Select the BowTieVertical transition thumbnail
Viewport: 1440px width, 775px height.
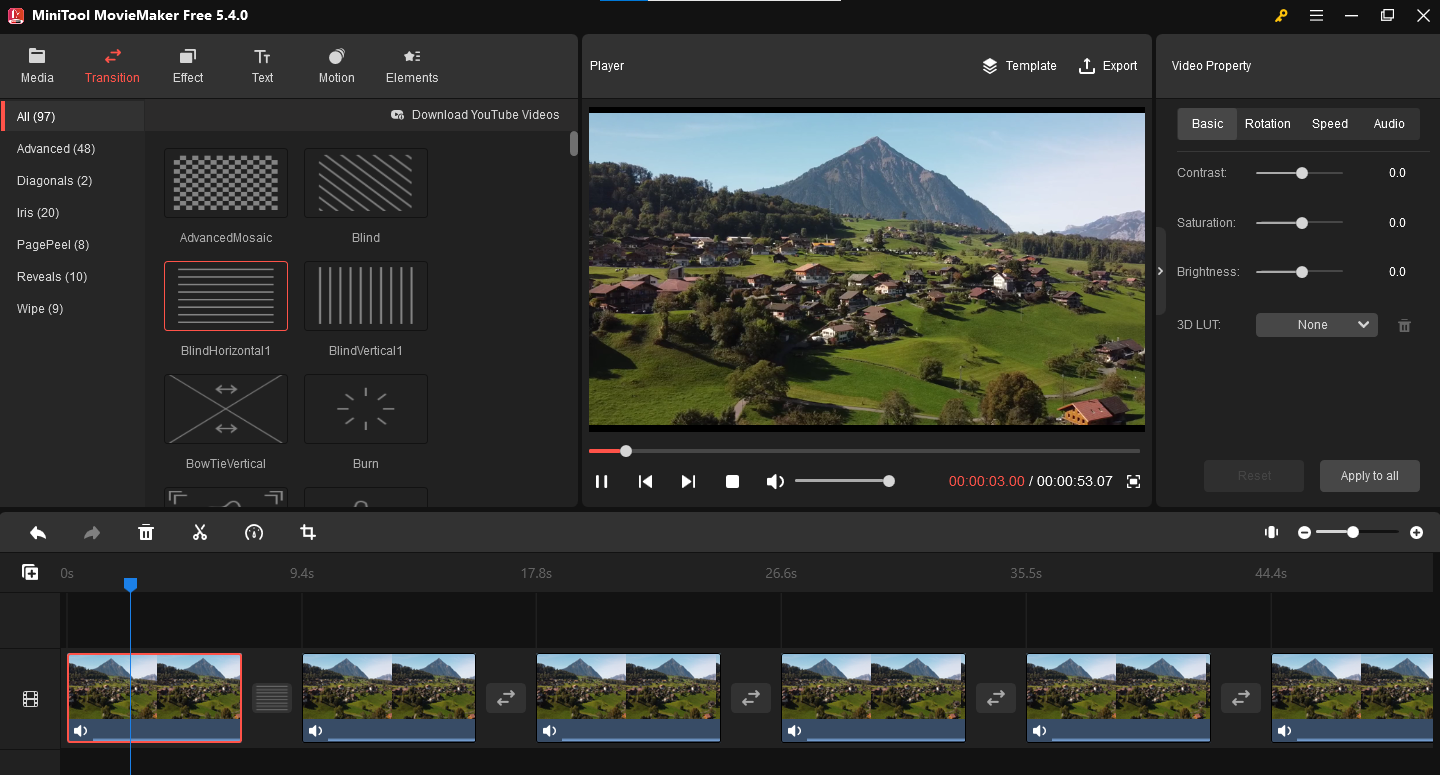pyautogui.click(x=226, y=409)
